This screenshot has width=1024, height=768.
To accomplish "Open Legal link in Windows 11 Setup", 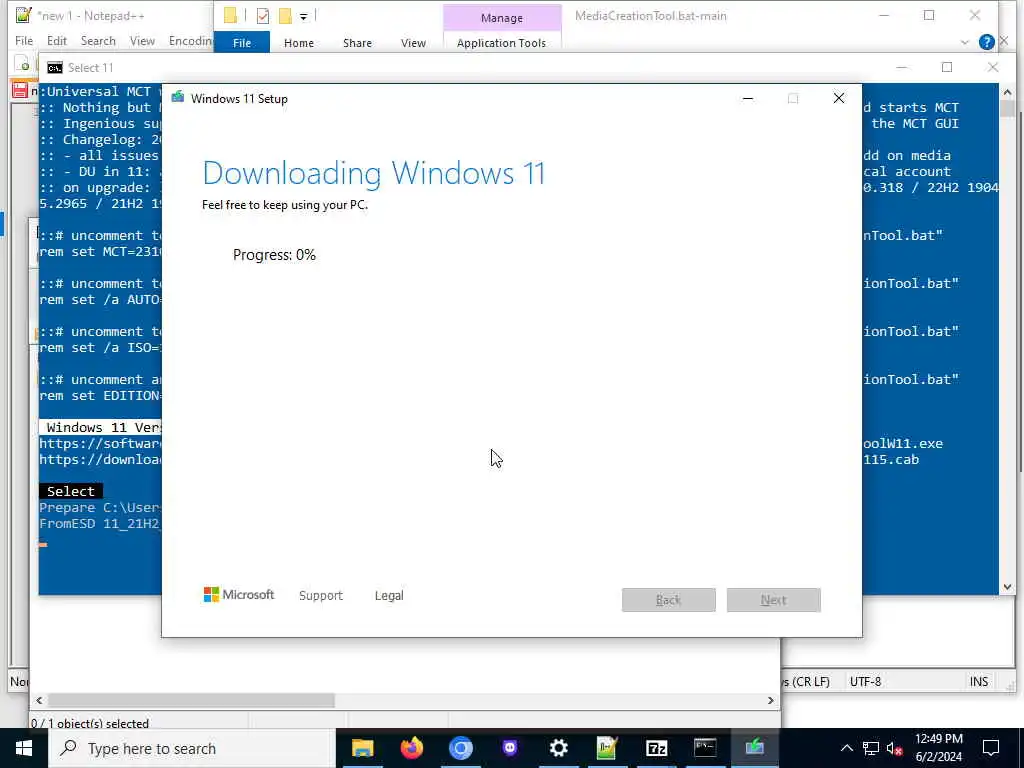I will (x=389, y=596).
